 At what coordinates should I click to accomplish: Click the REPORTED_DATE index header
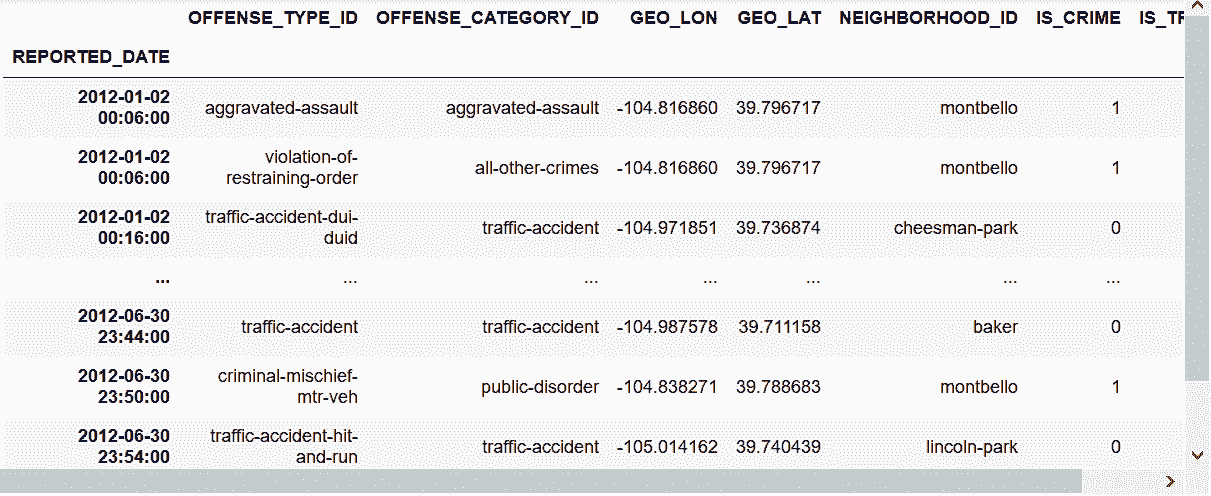pos(91,57)
